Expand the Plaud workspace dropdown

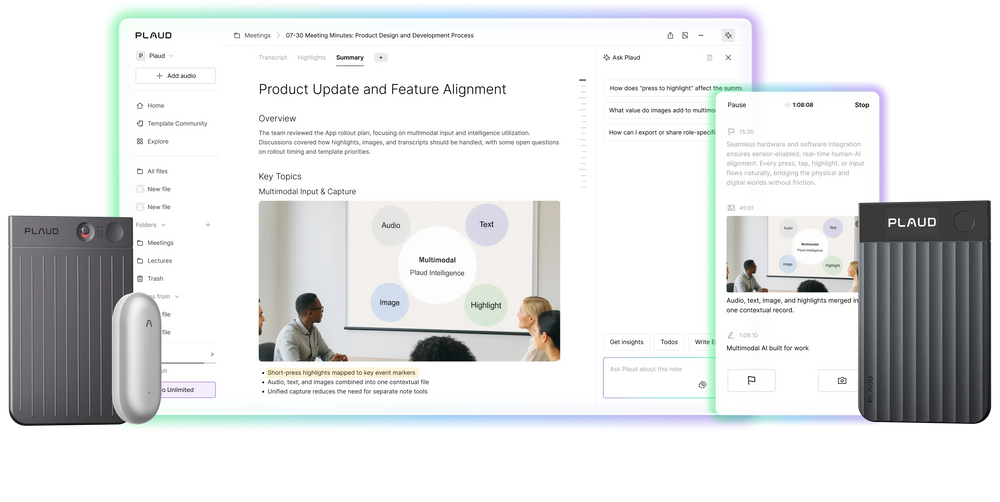click(155, 56)
